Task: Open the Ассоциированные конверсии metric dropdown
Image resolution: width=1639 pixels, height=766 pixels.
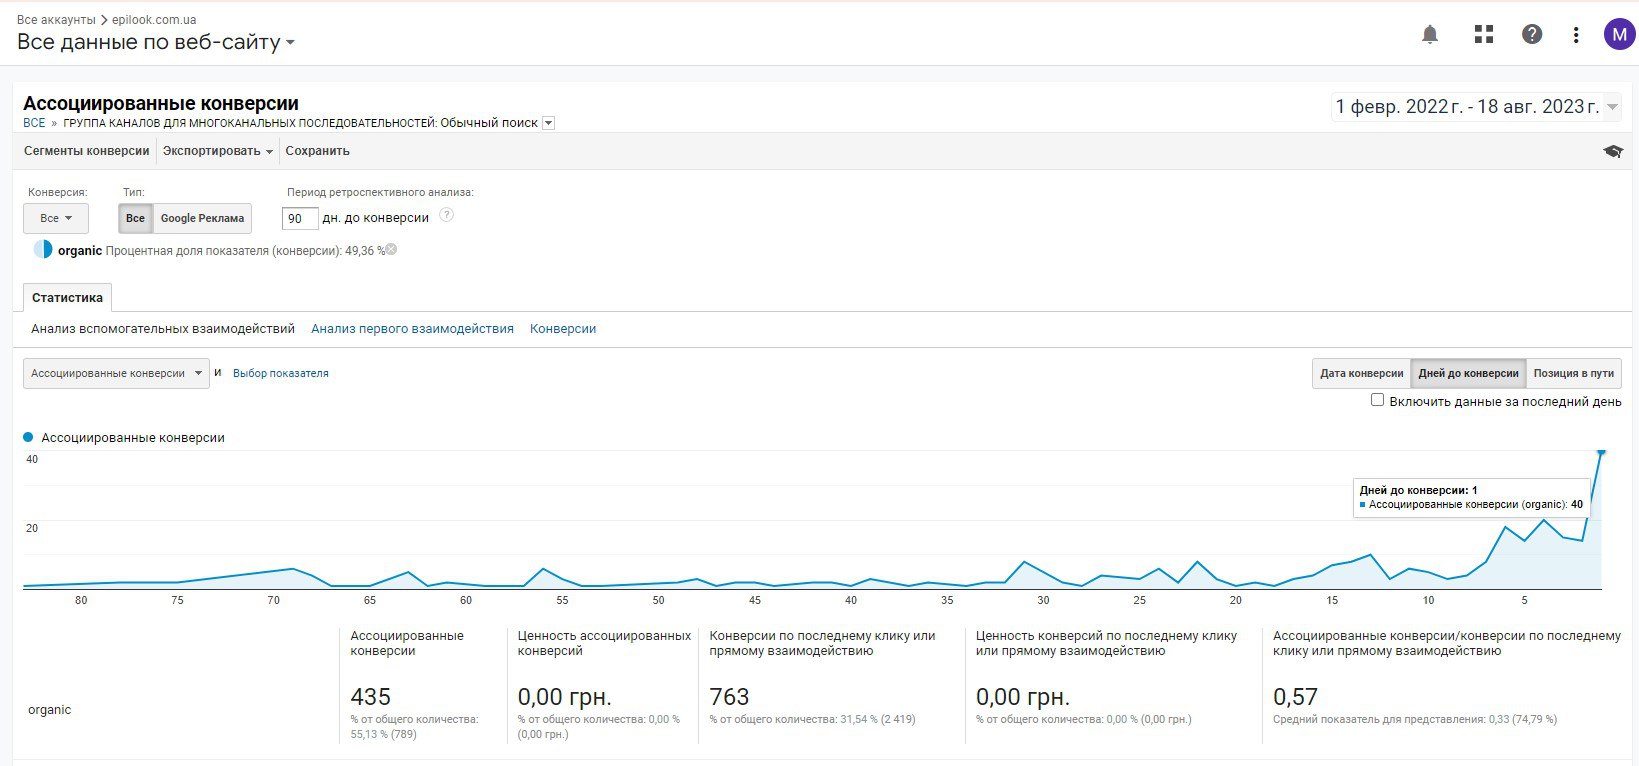Action: coord(116,373)
